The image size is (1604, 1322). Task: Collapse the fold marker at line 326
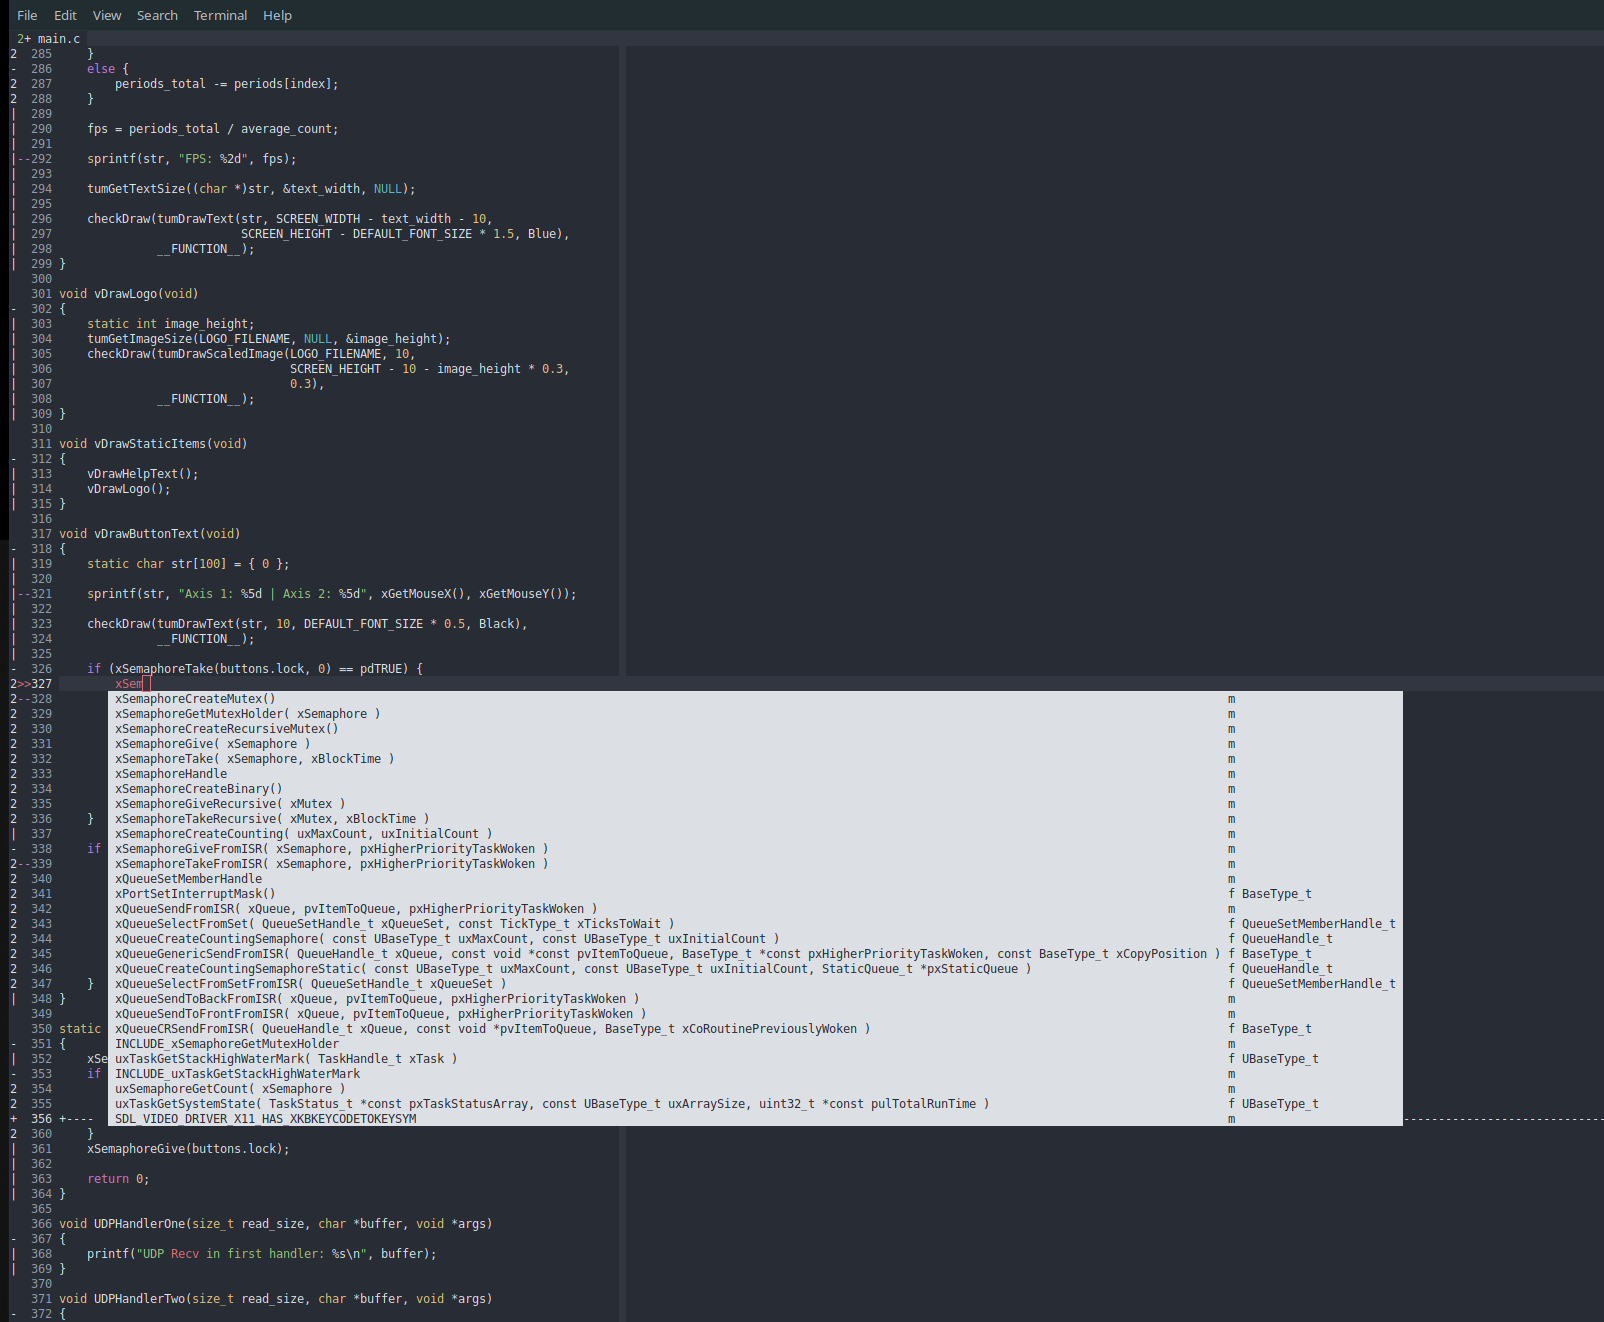tap(14, 669)
